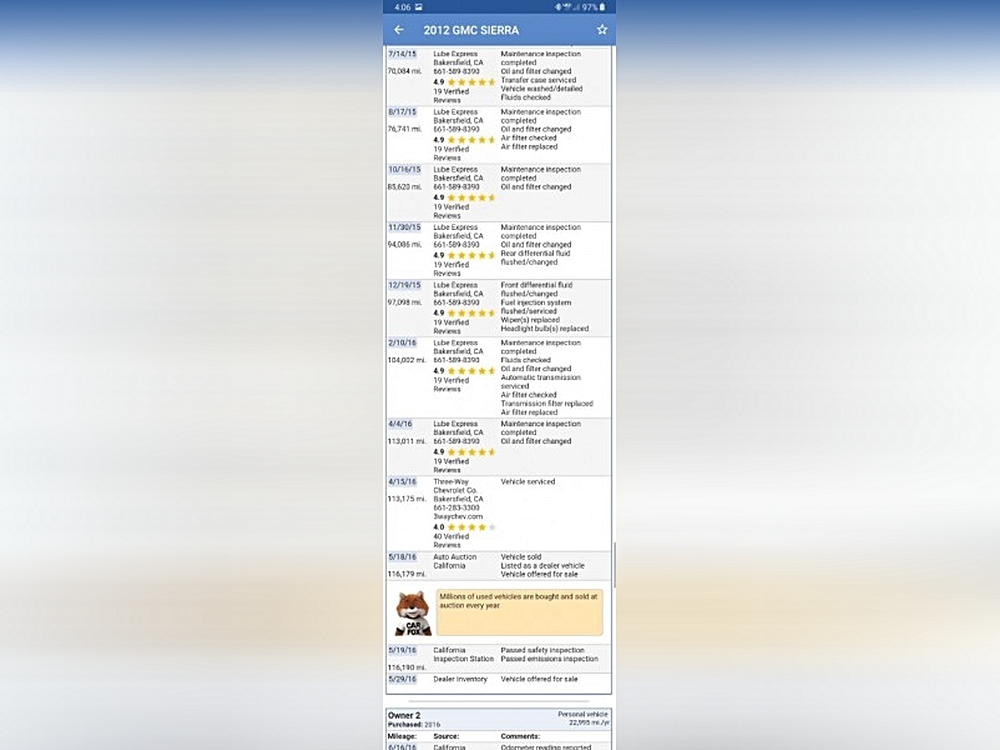Screen dimensions: 1000x750
Task: Favorite this 2012 GMC Sierra with star
Action: (x=602, y=30)
